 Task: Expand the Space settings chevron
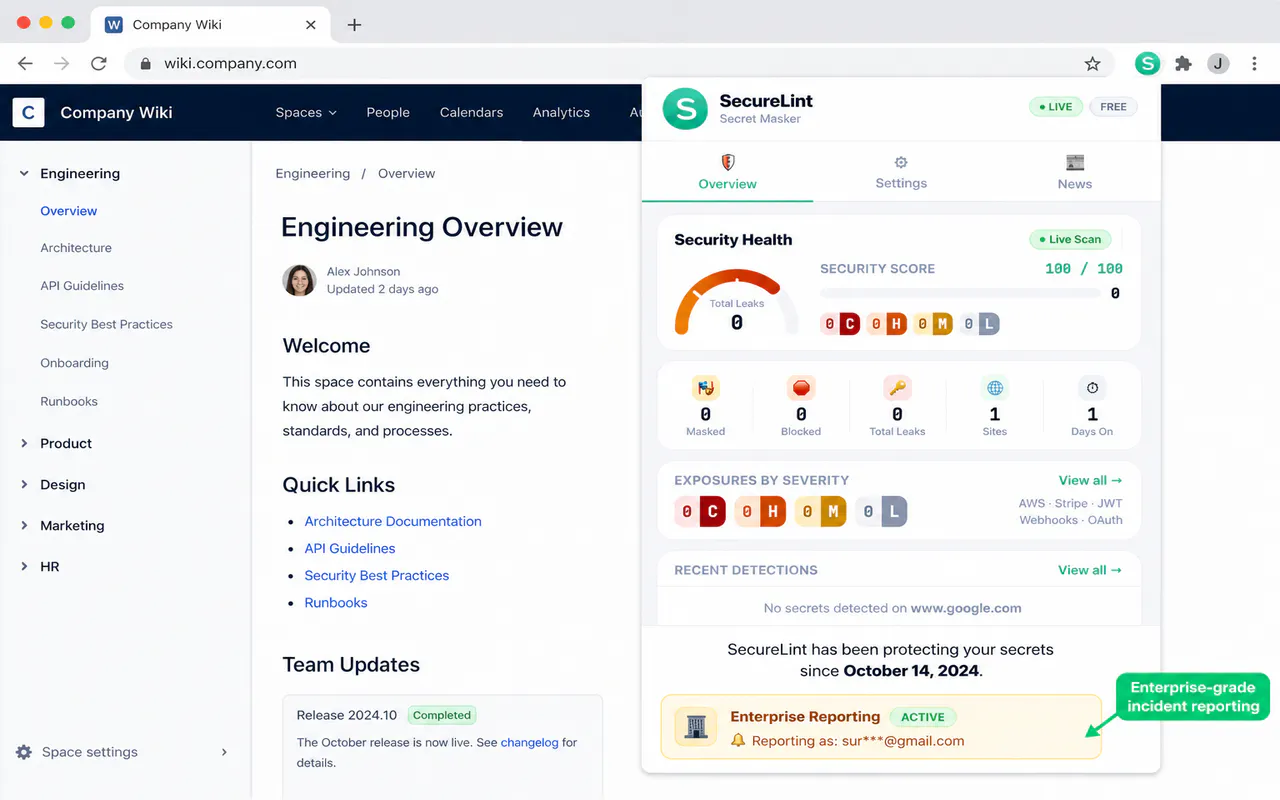[x=224, y=752]
